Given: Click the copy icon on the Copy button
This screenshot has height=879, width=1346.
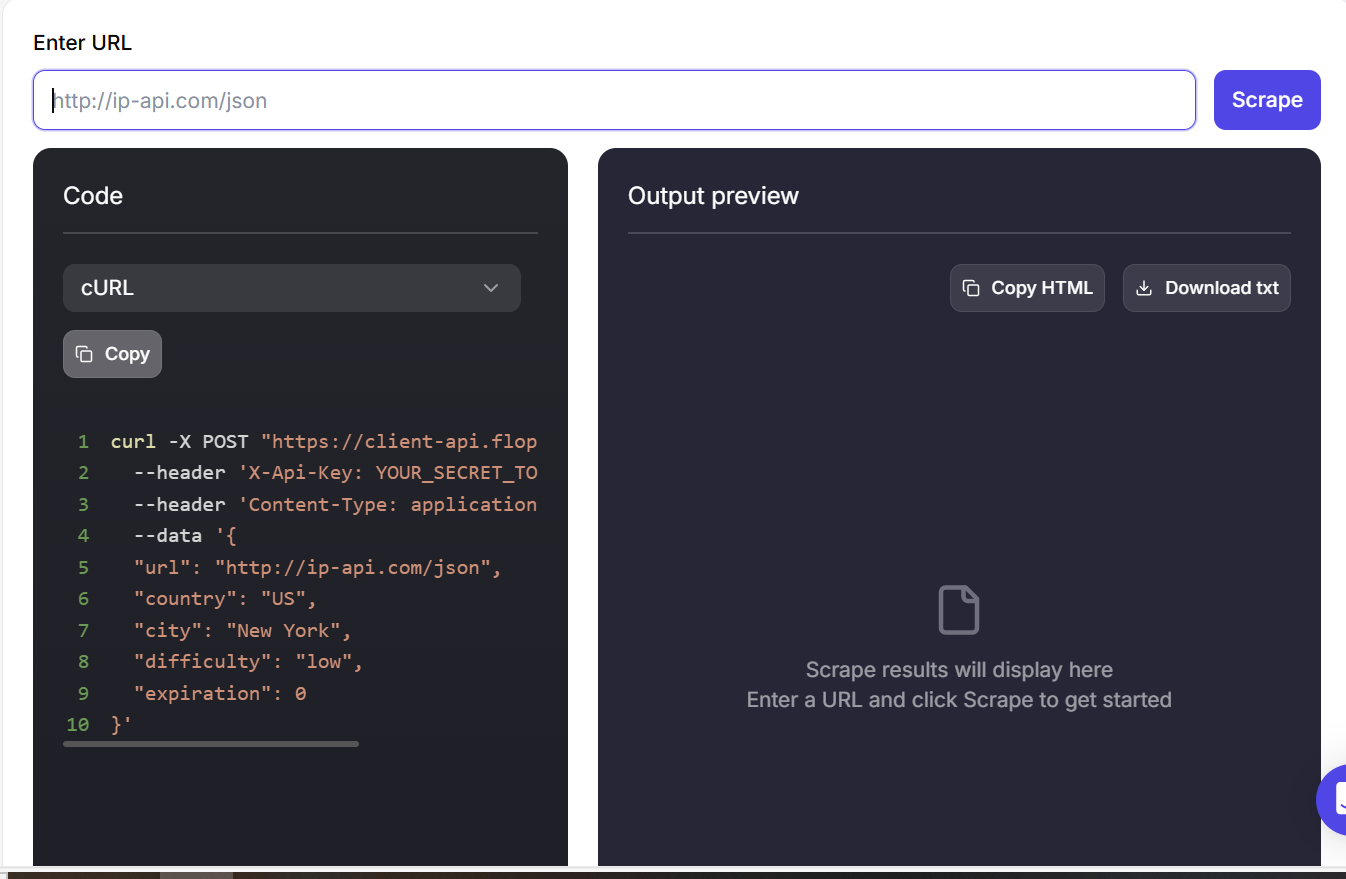Looking at the screenshot, I should click(85, 353).
